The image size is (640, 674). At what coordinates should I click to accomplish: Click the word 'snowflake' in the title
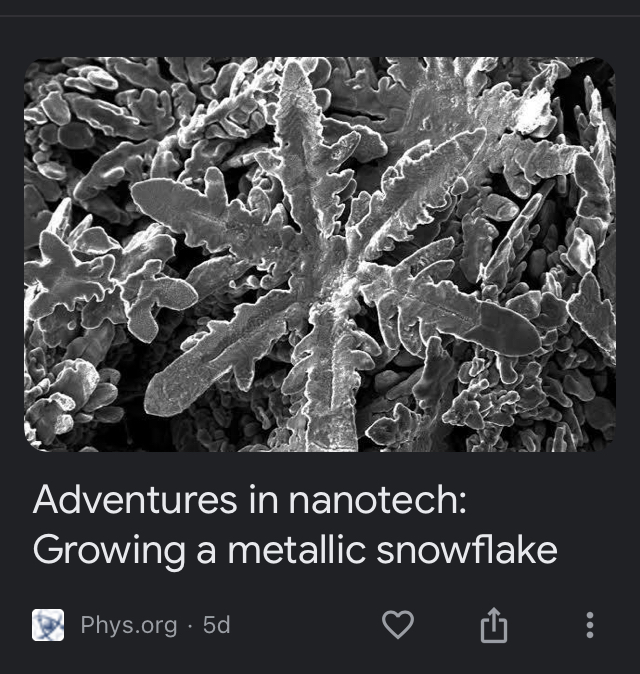point(467,549)
